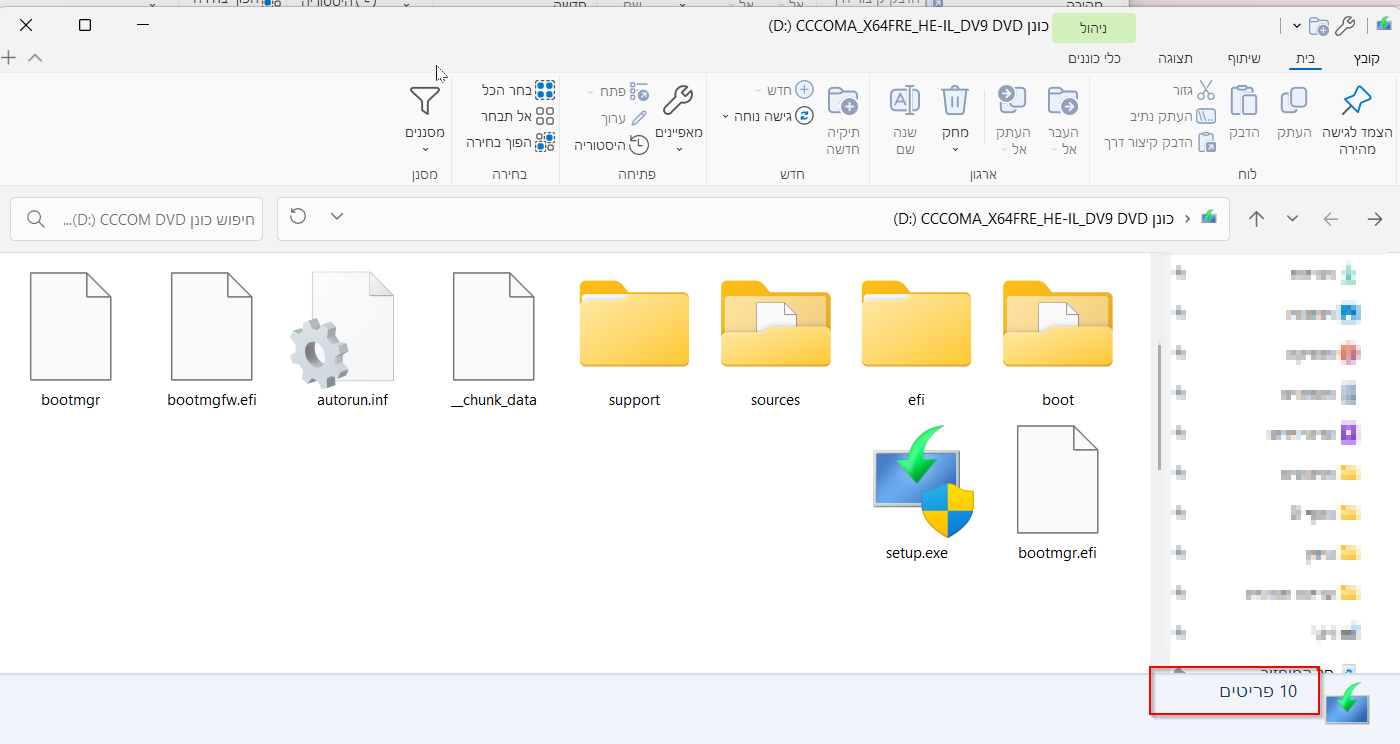Click the navigation pane scrollbar

click(x=1159, y=407)
